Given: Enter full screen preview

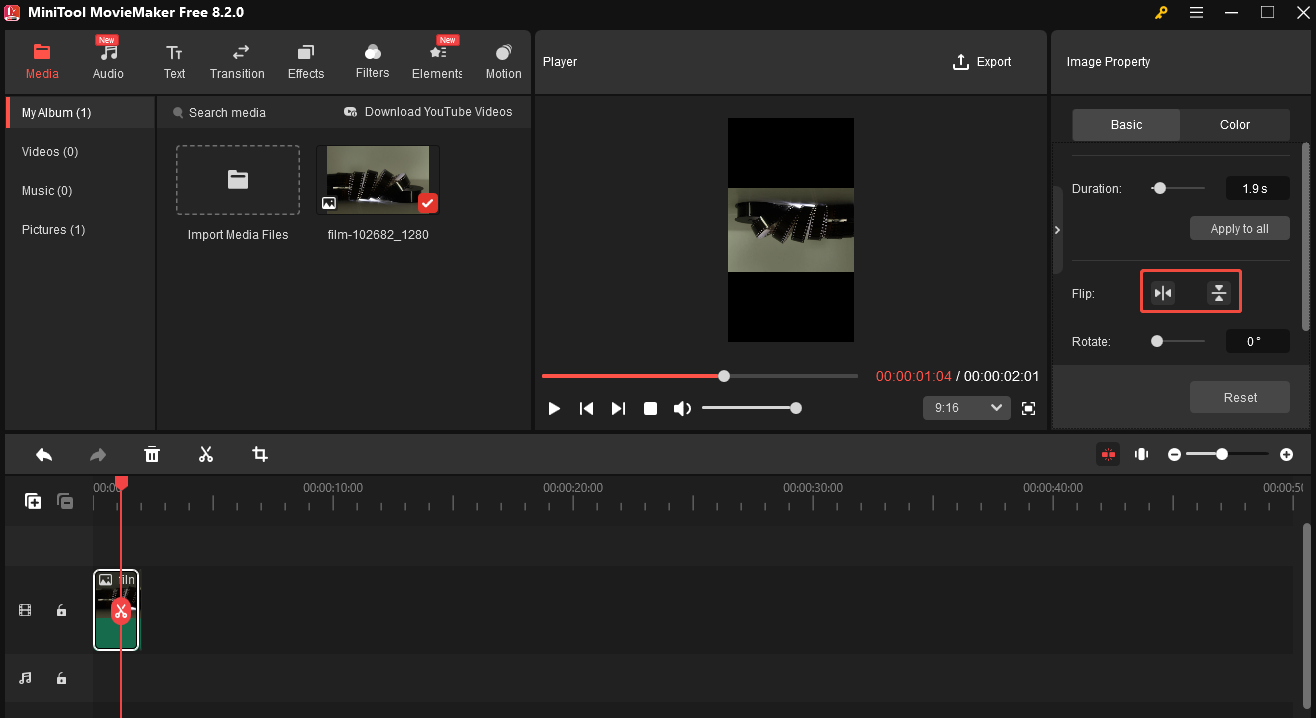Looking at the screenshot, I should point(1028,408).
